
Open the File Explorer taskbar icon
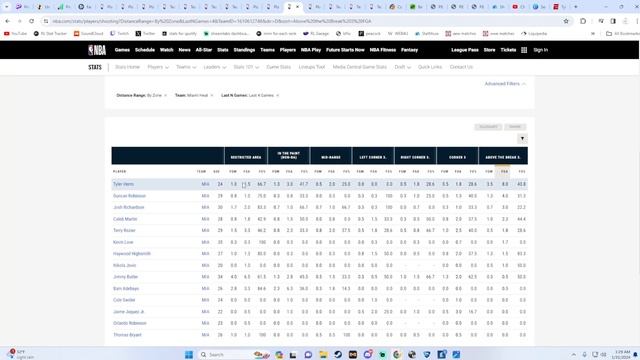(x=323, y=354)
